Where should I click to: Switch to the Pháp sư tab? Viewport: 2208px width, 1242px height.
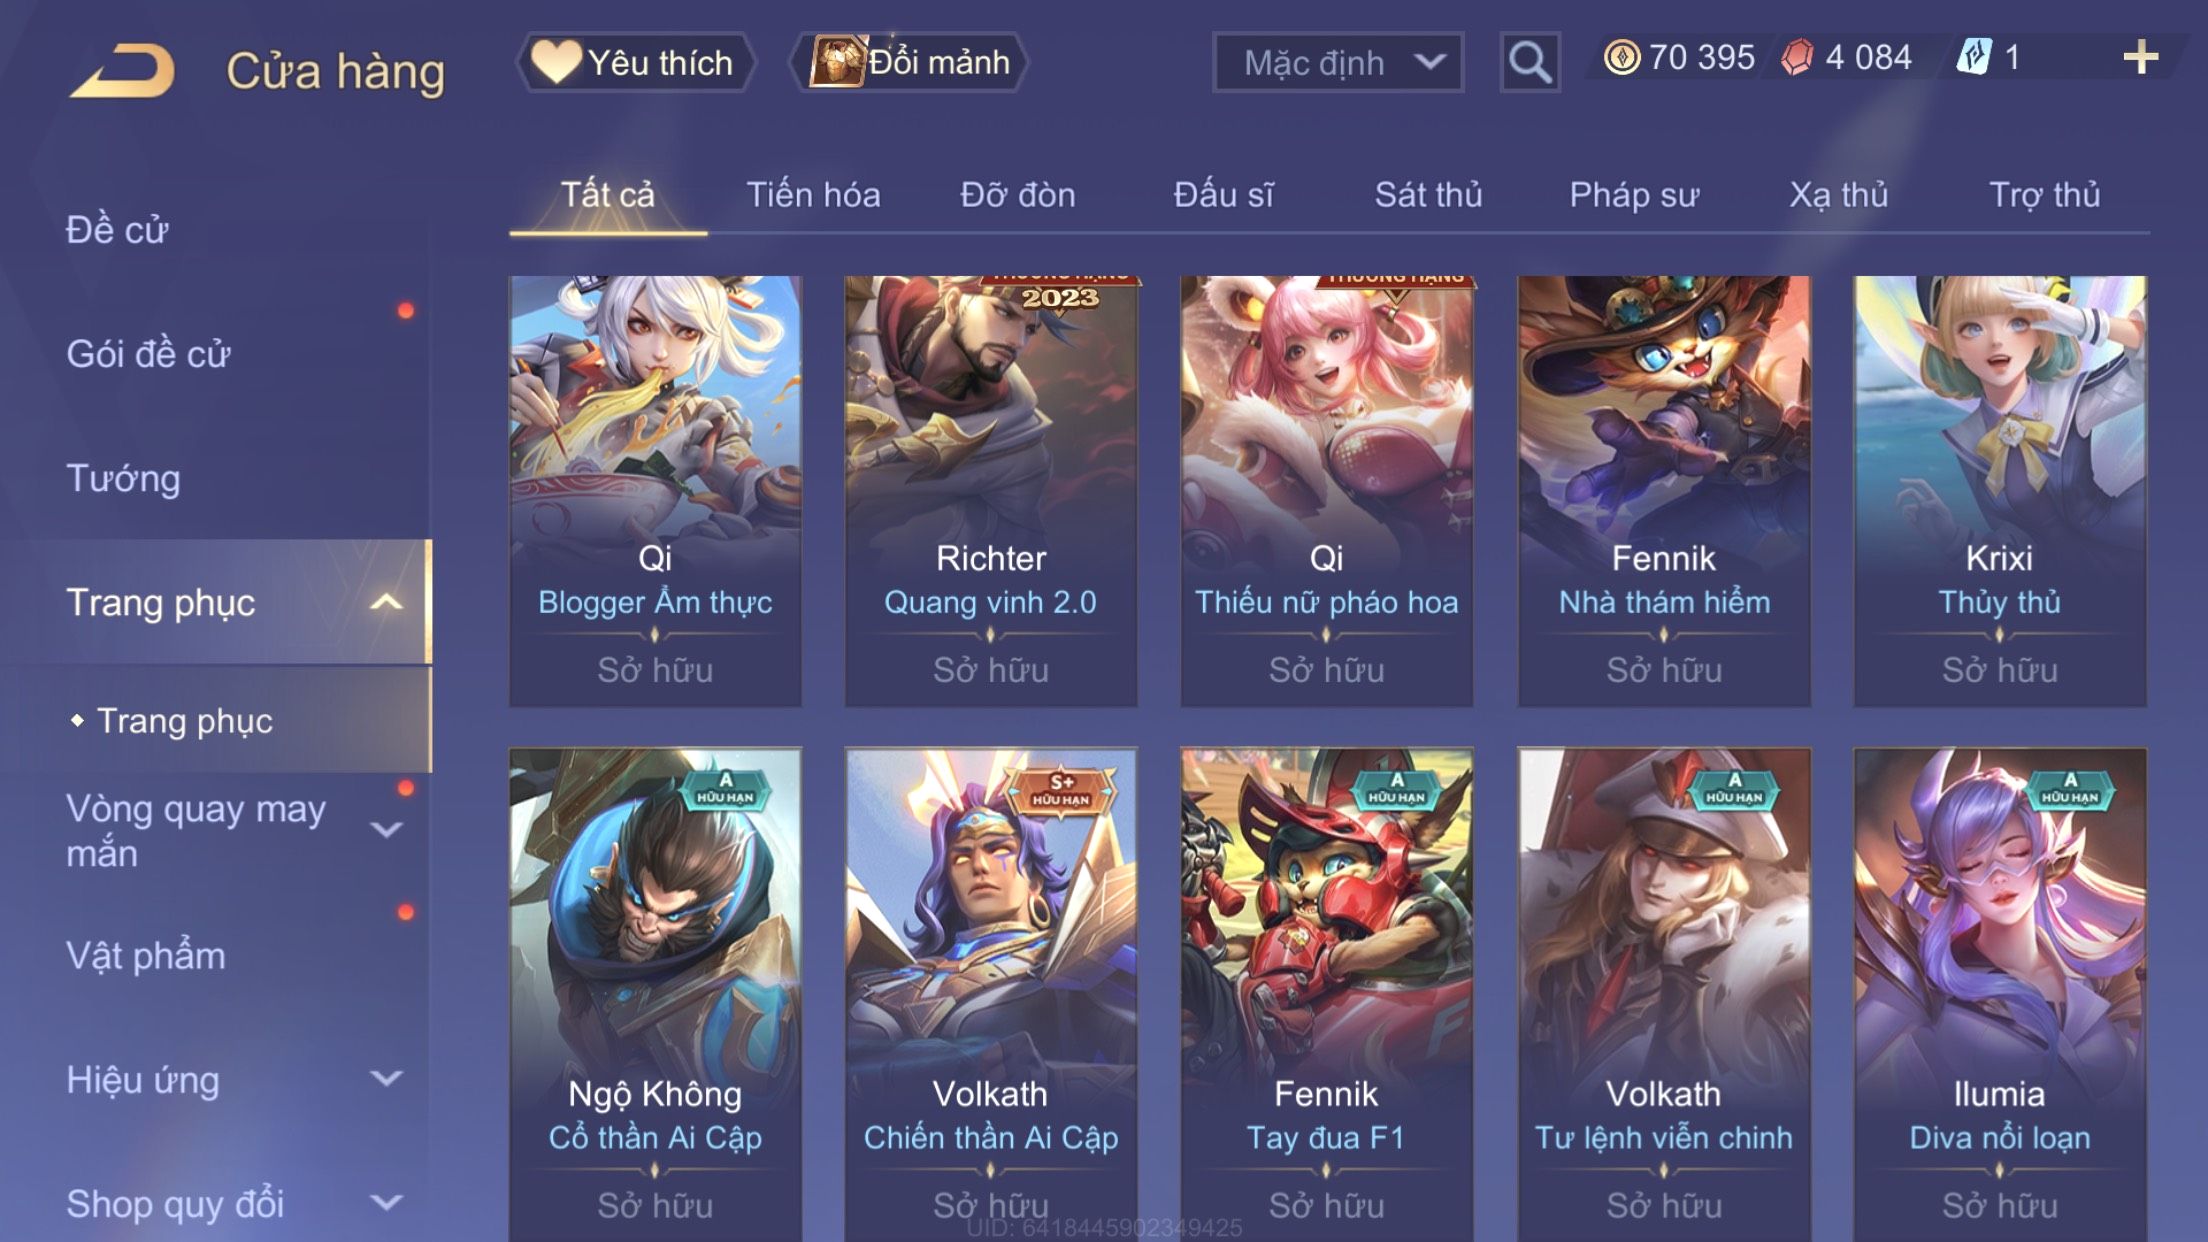pyautogui.click(x=1634, y=194)
